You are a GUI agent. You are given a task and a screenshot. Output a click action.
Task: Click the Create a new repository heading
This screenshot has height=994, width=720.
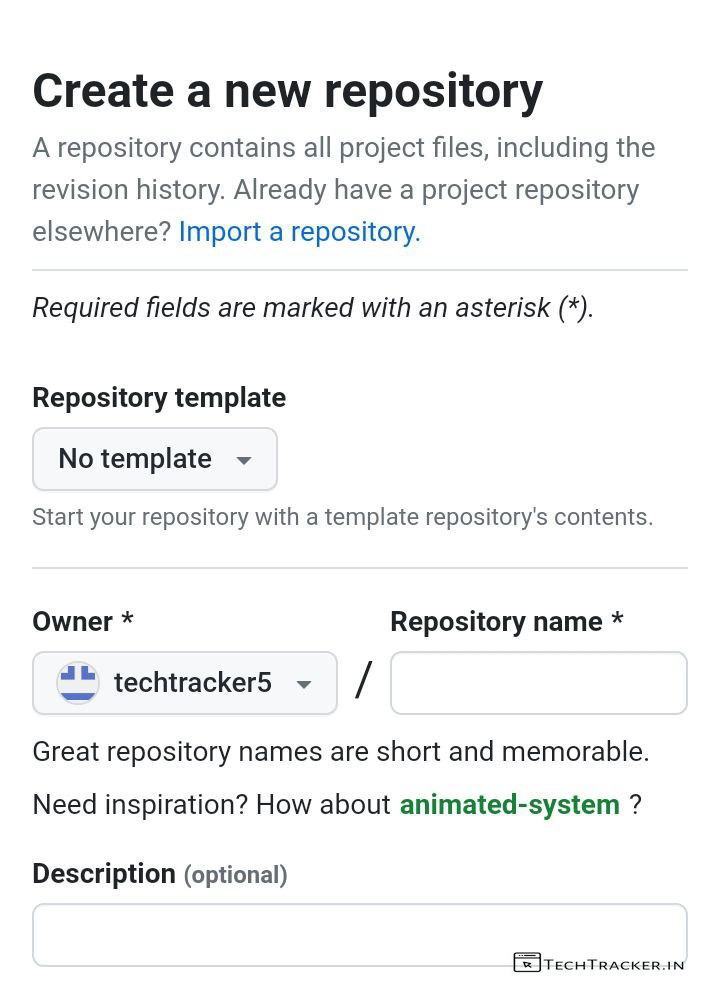287,91
